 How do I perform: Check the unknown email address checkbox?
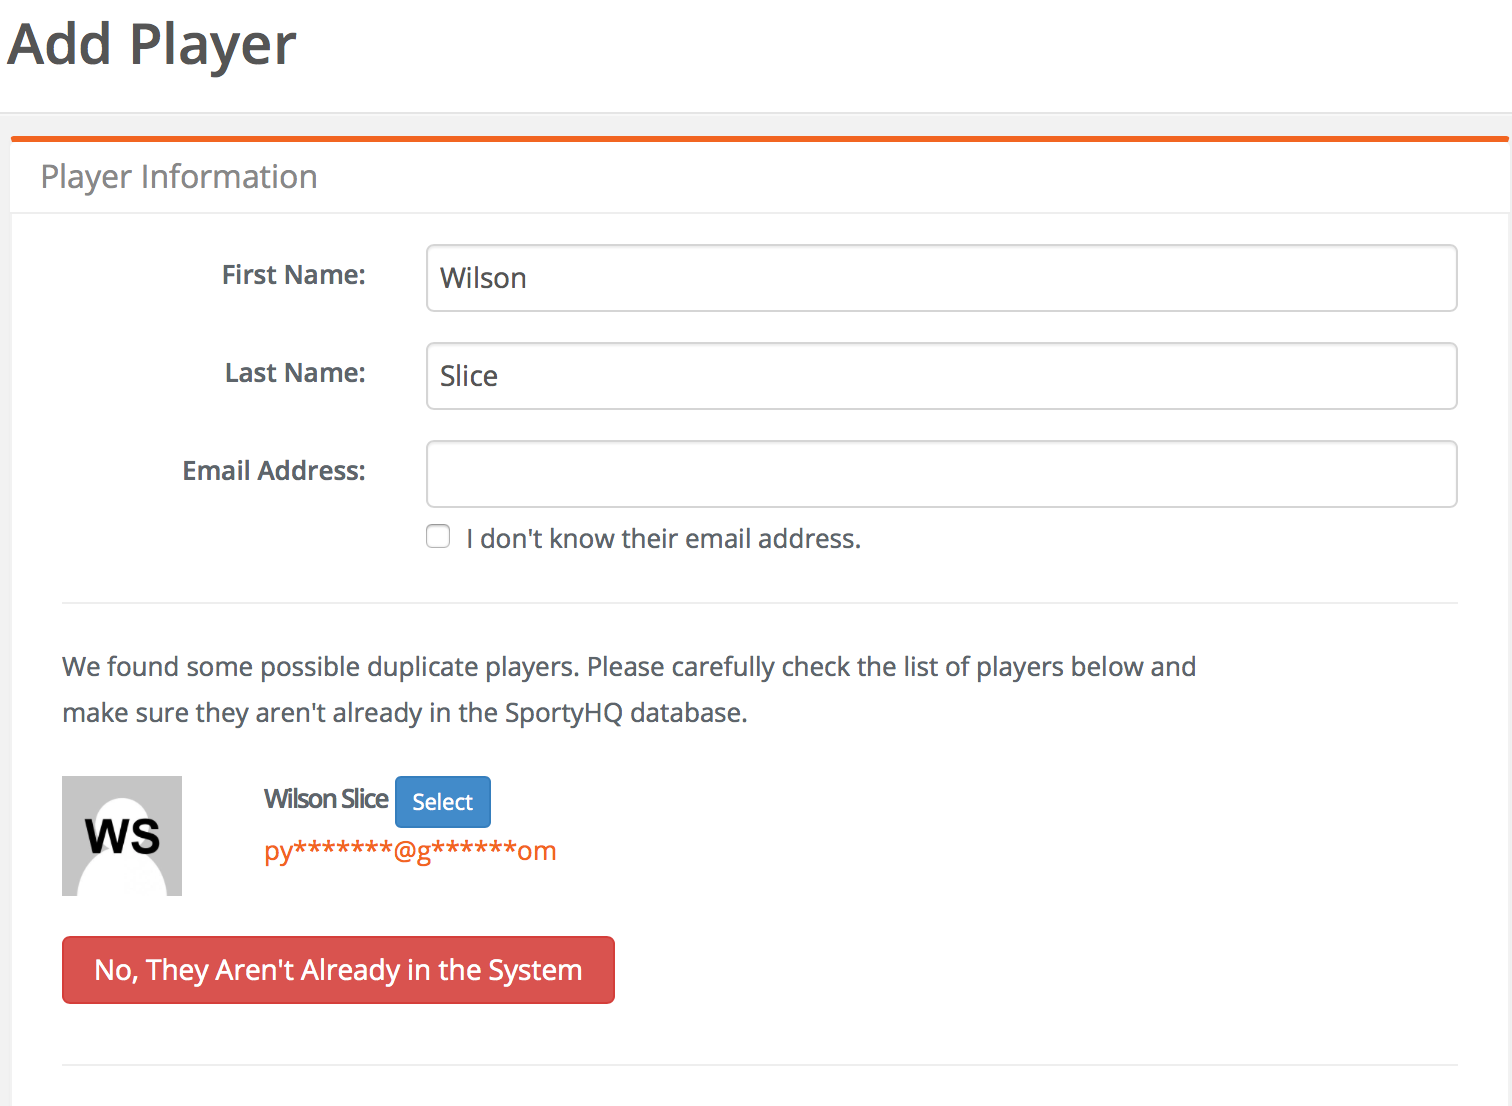pos(438,537)
